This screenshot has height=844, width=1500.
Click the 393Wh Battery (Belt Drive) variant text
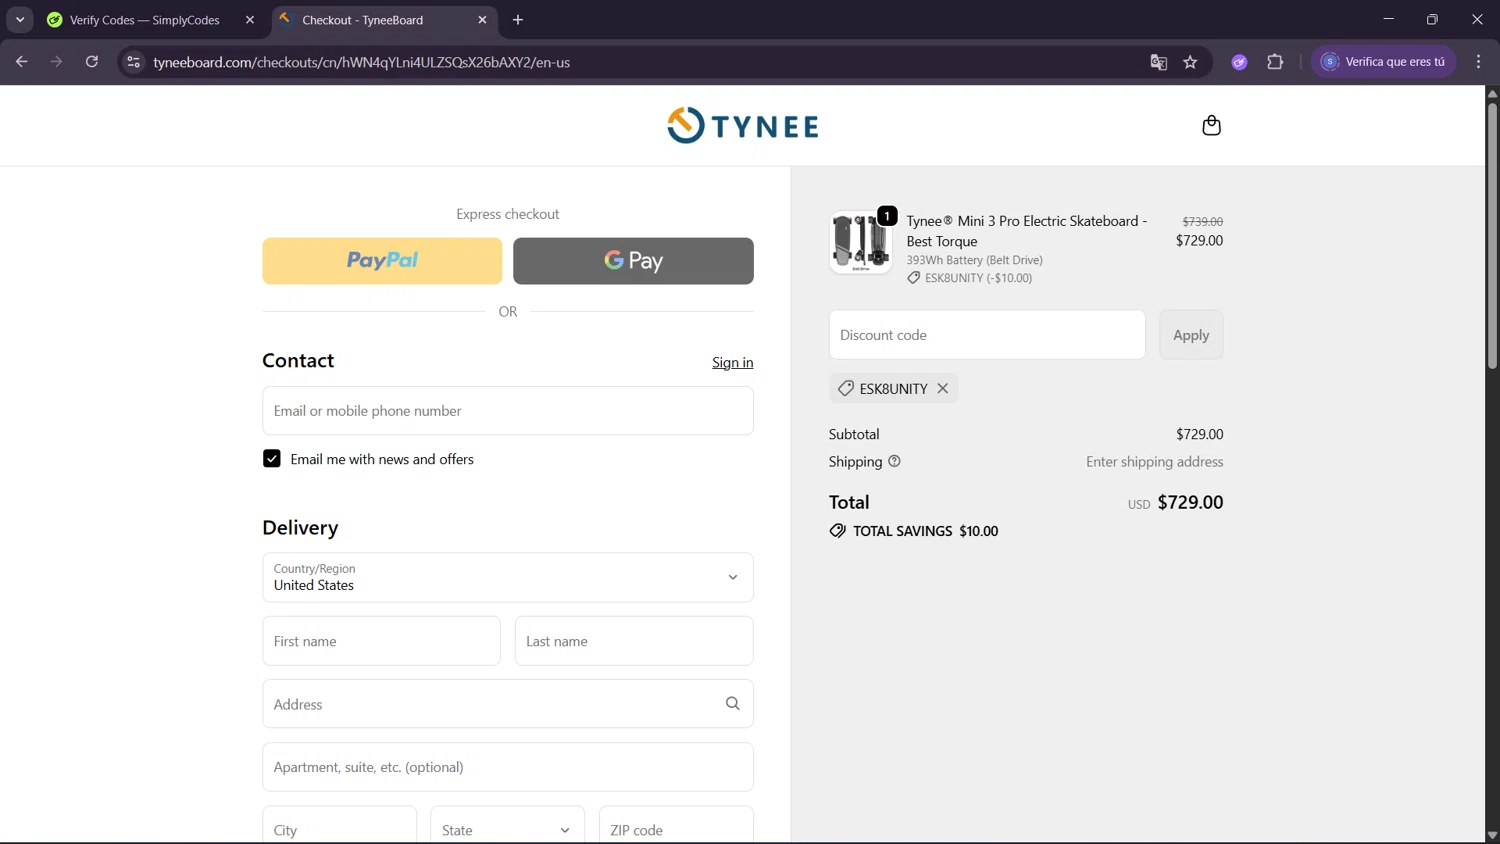pyautogui.click(x=974, y=260)
